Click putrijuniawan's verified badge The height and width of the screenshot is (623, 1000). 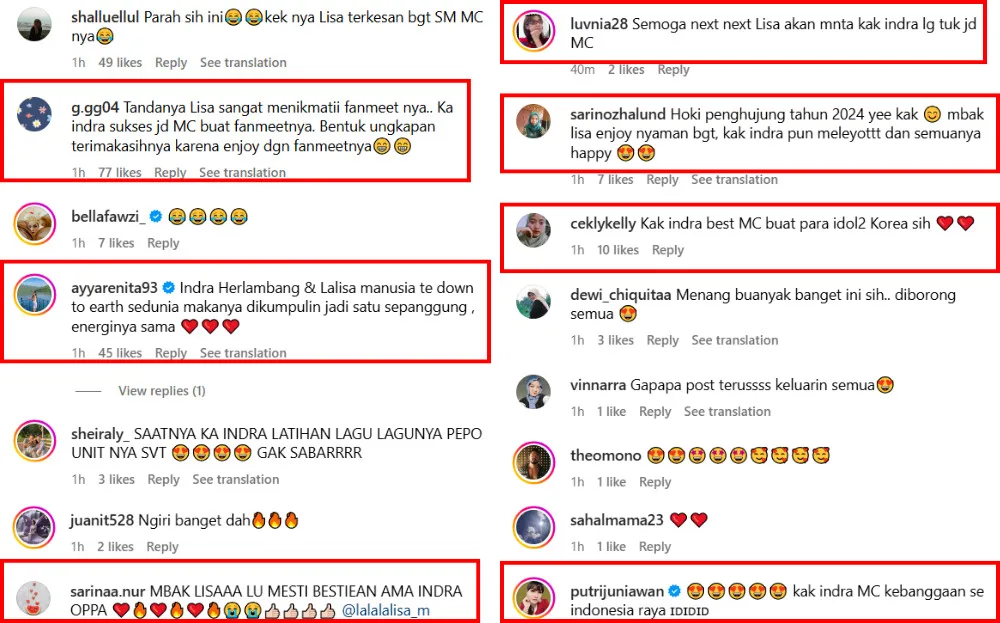[675, 591]
